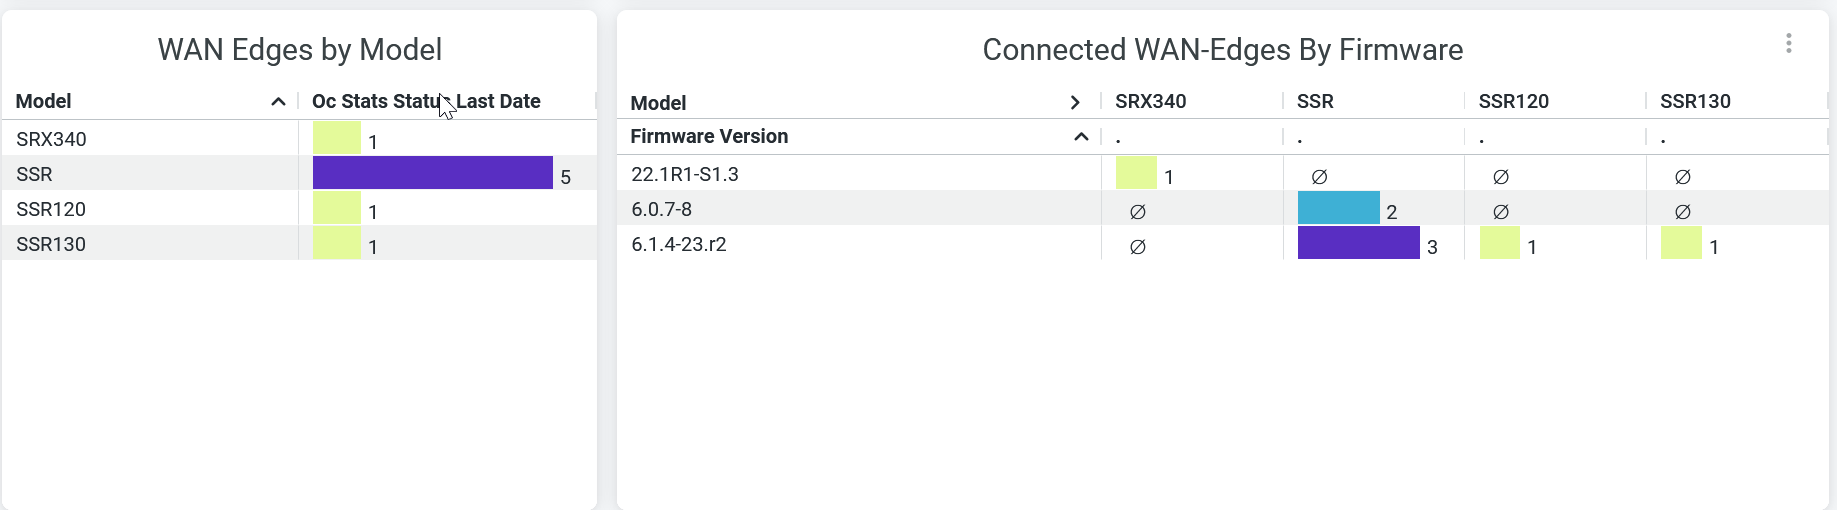Open the three-dot tile options menu
The width and height of the screenshot is (1837, 510).
tap(1788, 43)
